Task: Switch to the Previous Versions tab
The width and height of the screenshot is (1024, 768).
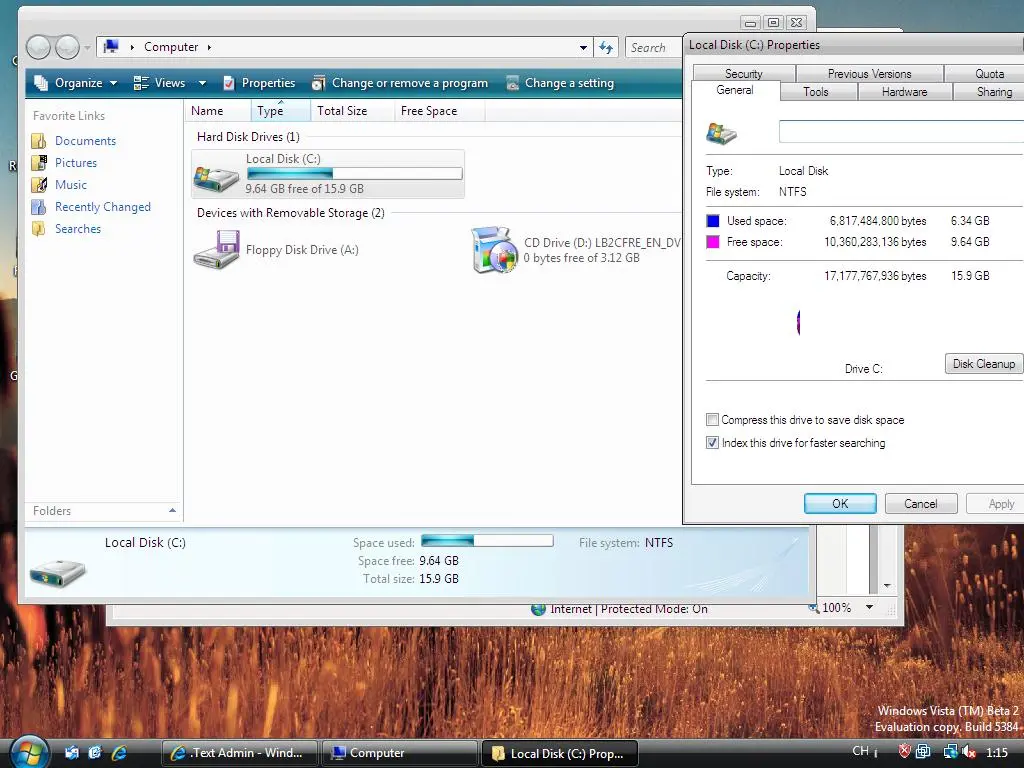Action: click(869, 74)
